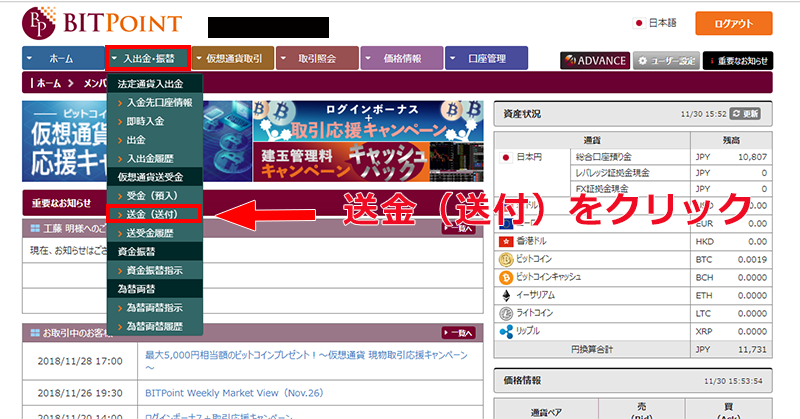Click the Hong Kong flag icon

[506, 241]
